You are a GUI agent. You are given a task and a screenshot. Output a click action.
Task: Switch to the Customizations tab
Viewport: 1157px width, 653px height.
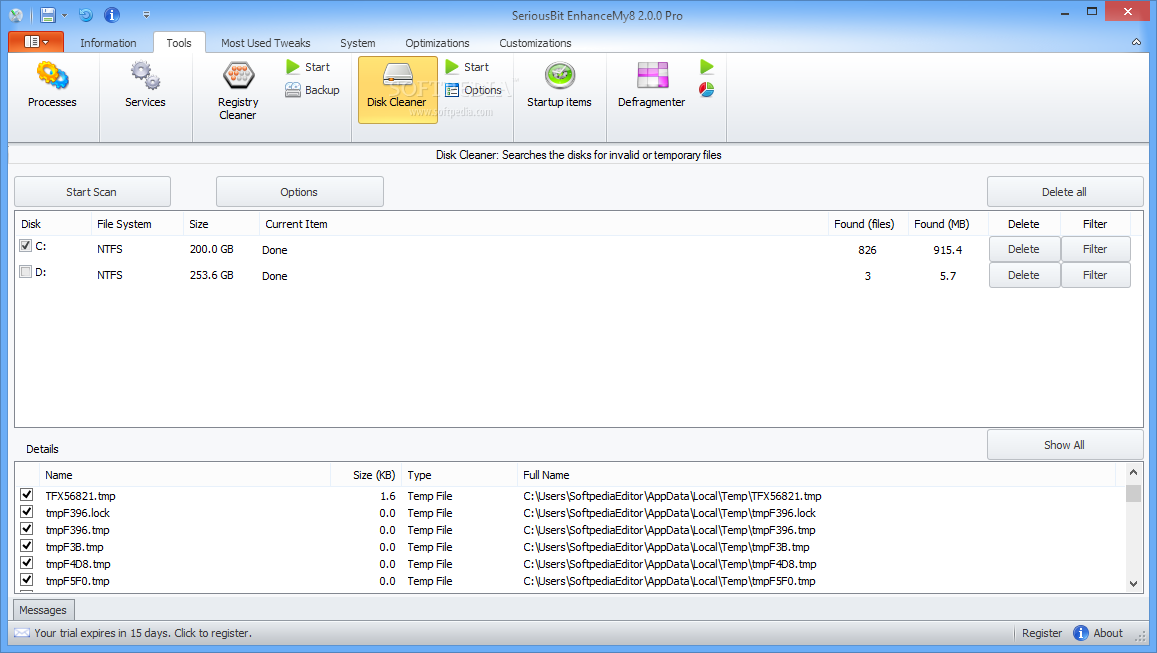[x=535, y=43]
